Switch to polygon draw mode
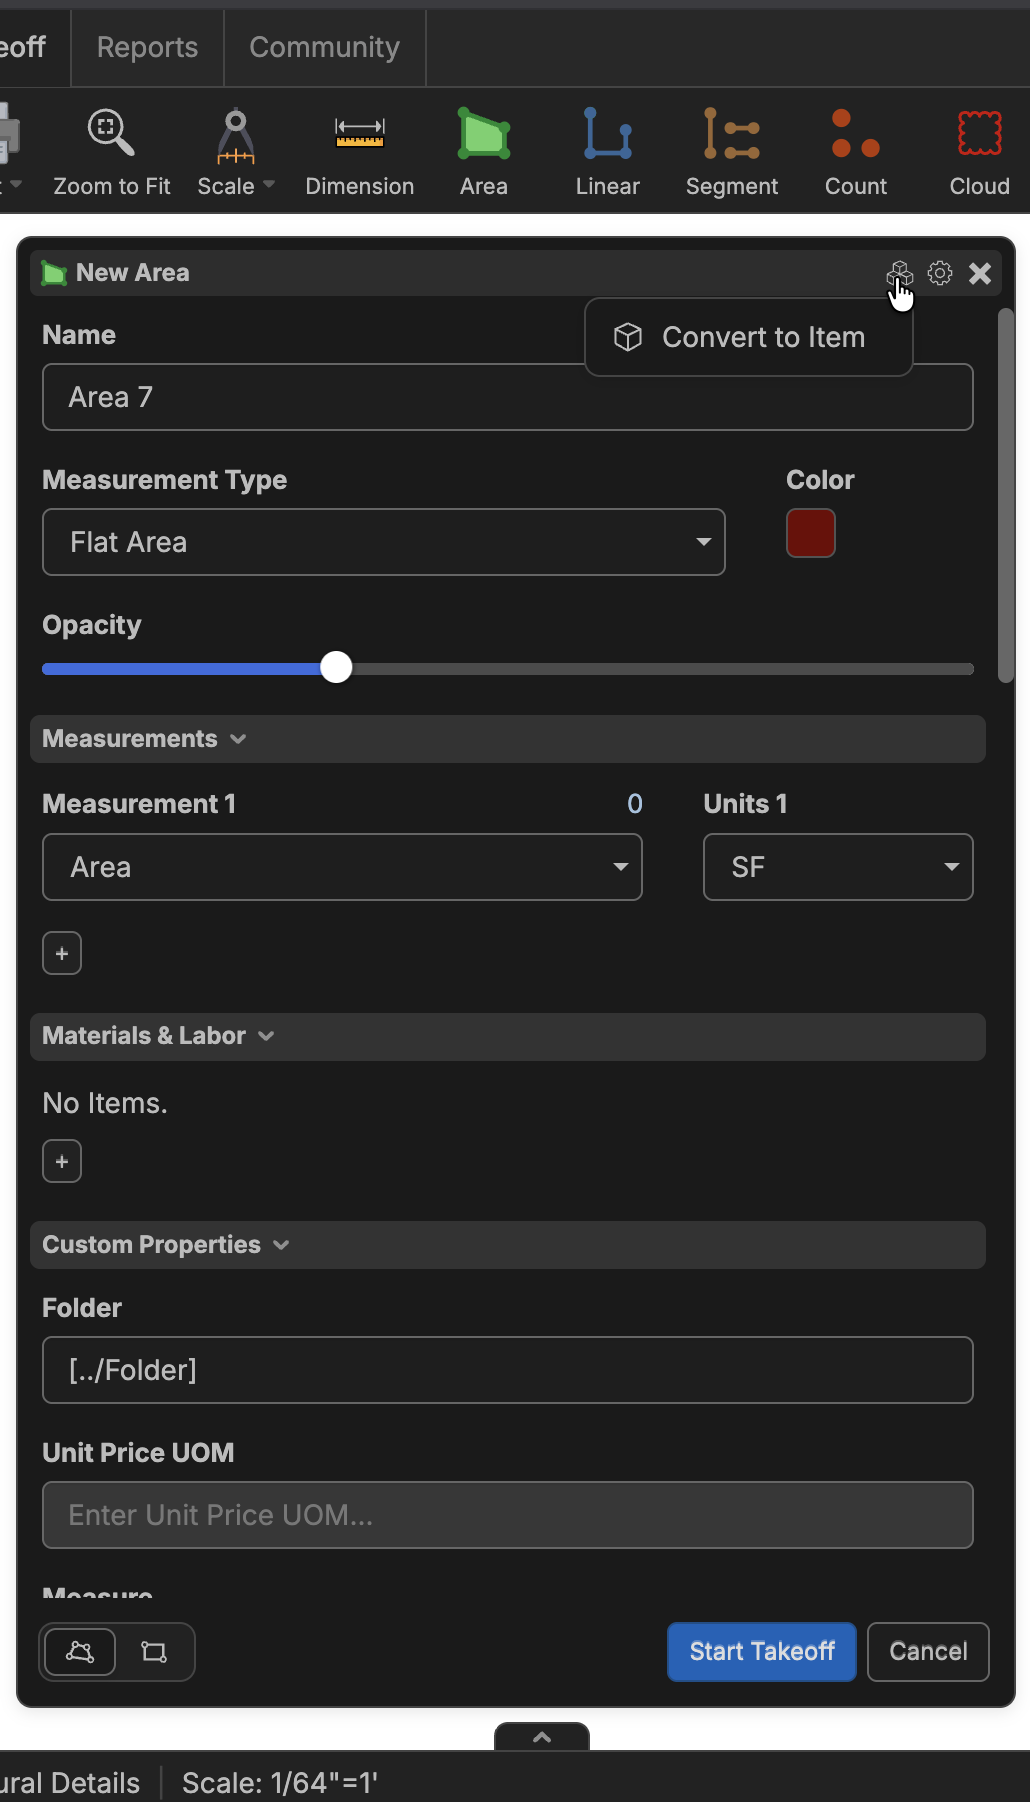The height and width of the screenshot is (1802, 1030). (80, 1651)
